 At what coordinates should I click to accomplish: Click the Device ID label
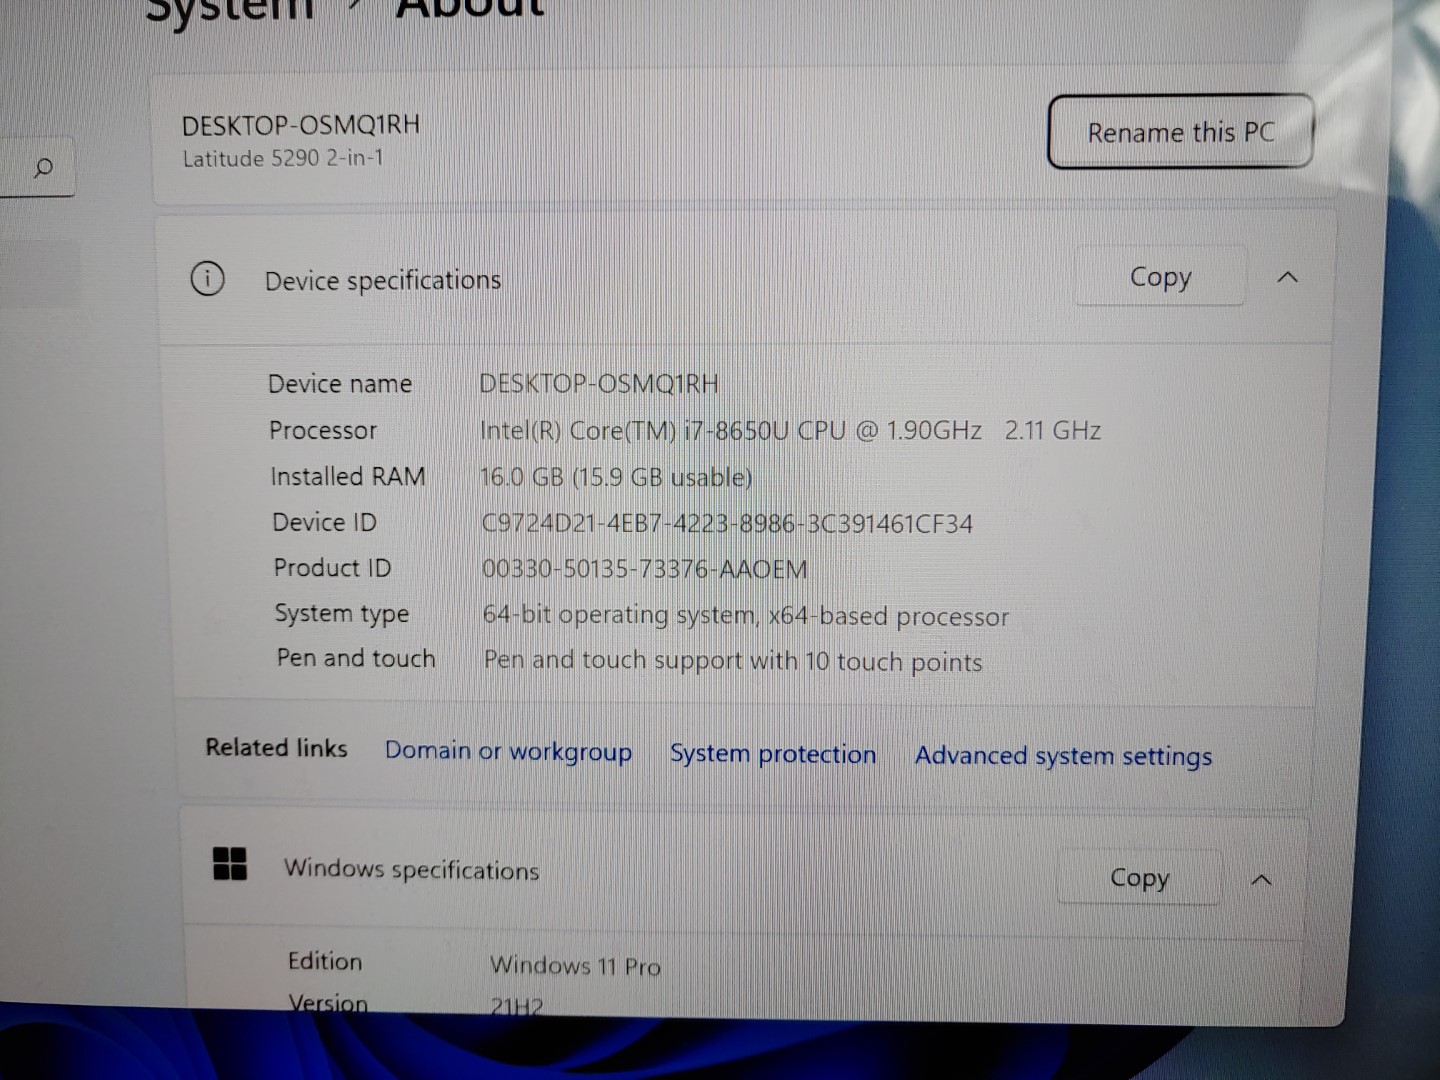325,522
